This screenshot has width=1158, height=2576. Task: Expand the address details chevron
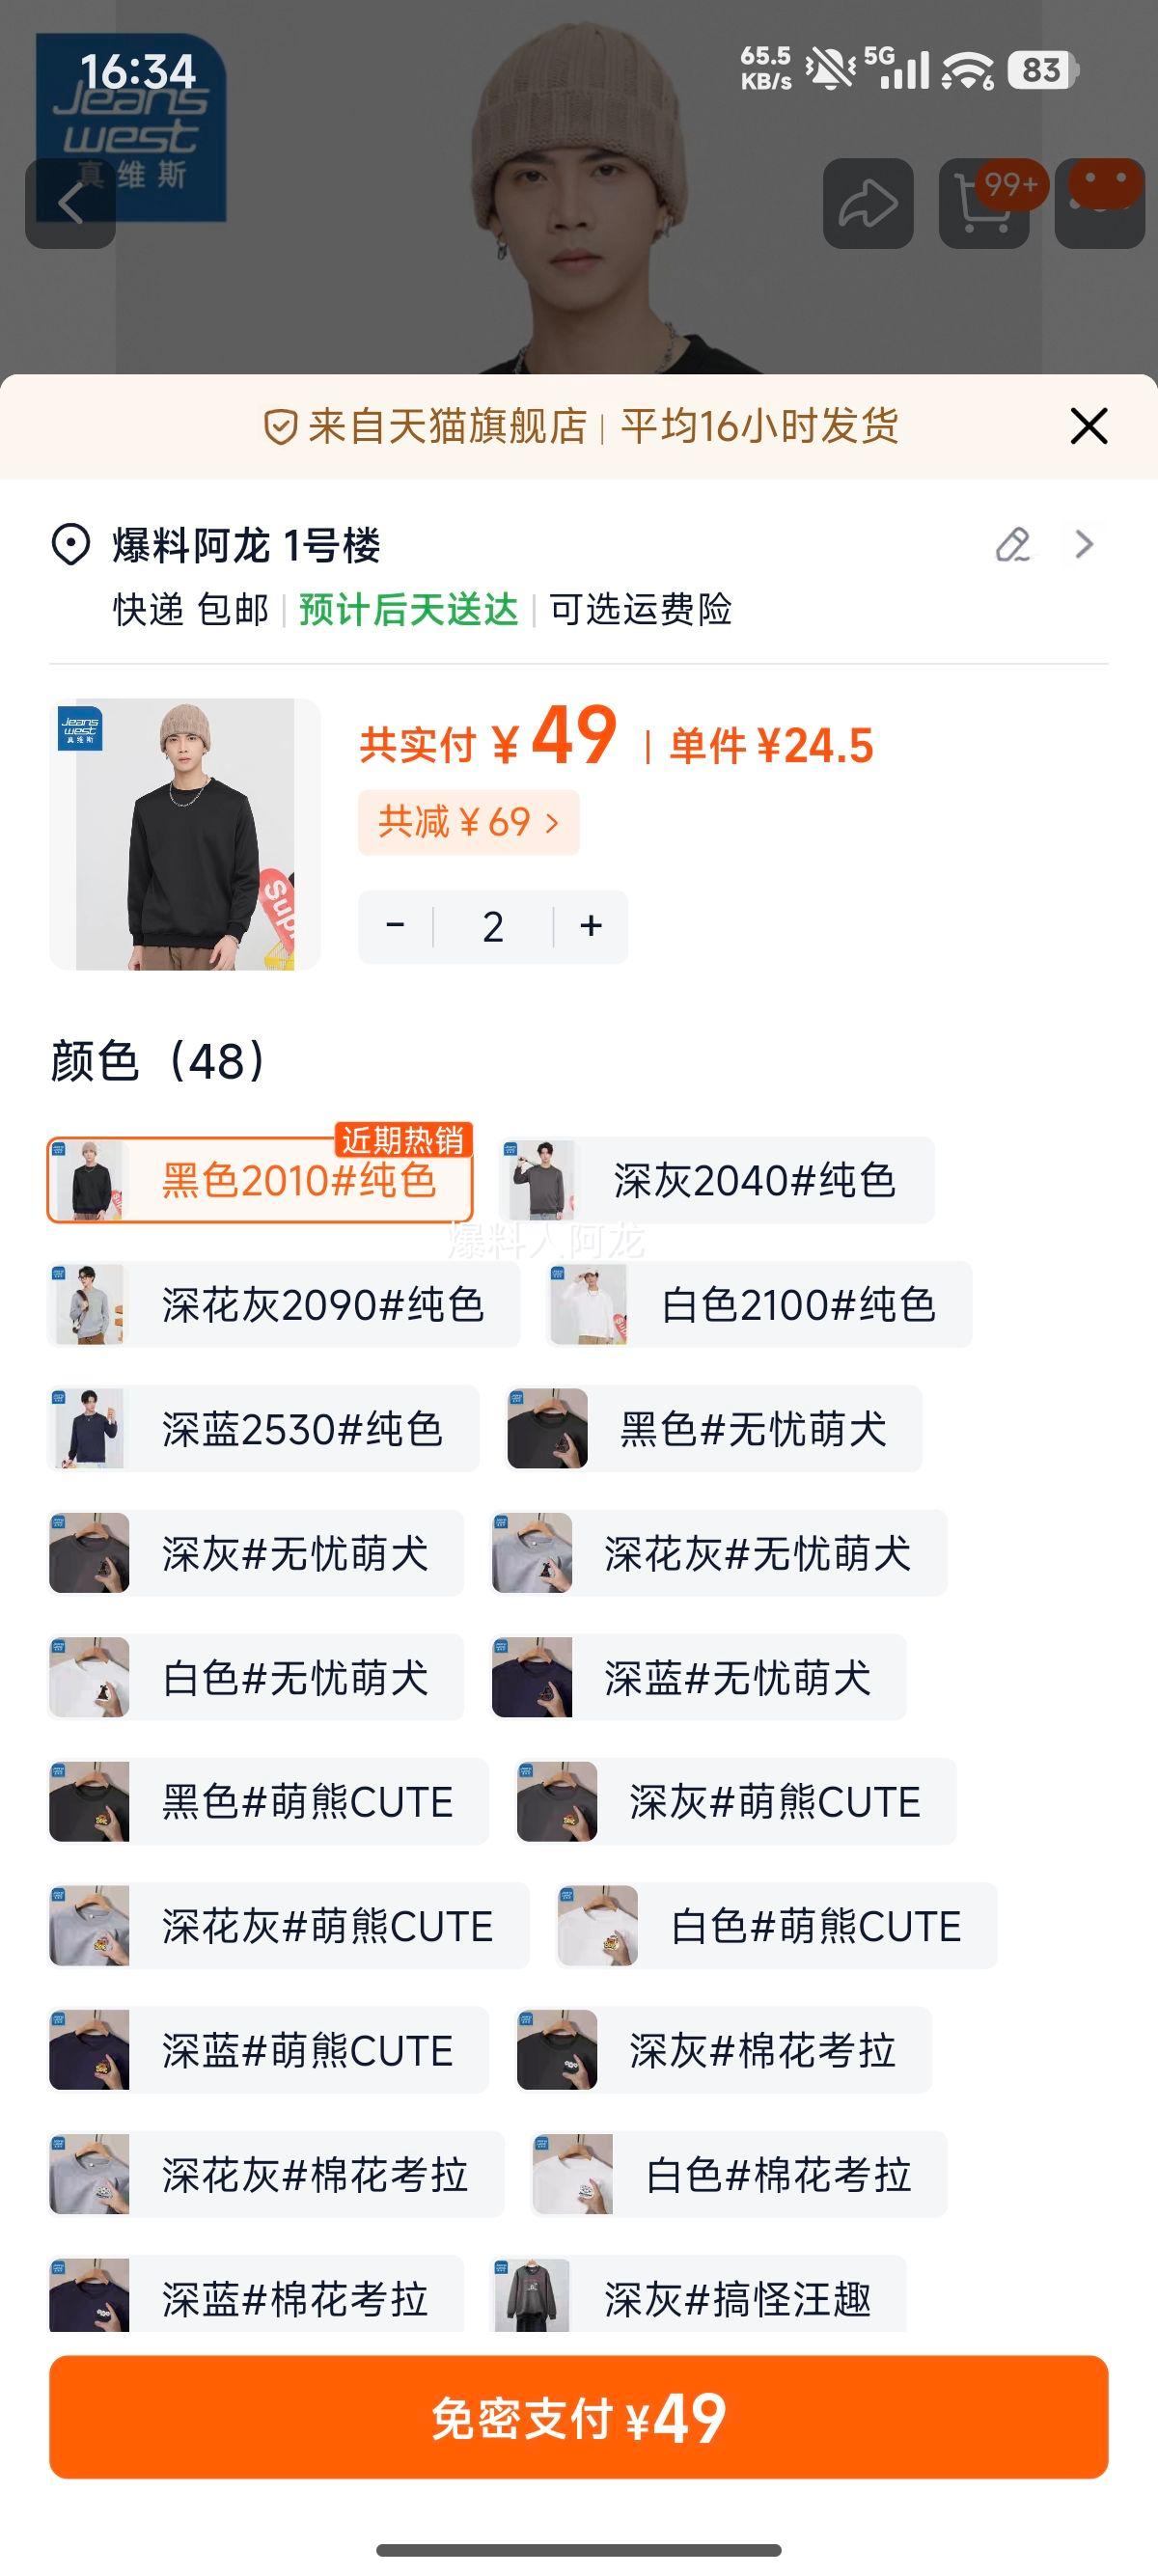point(1084,545)
